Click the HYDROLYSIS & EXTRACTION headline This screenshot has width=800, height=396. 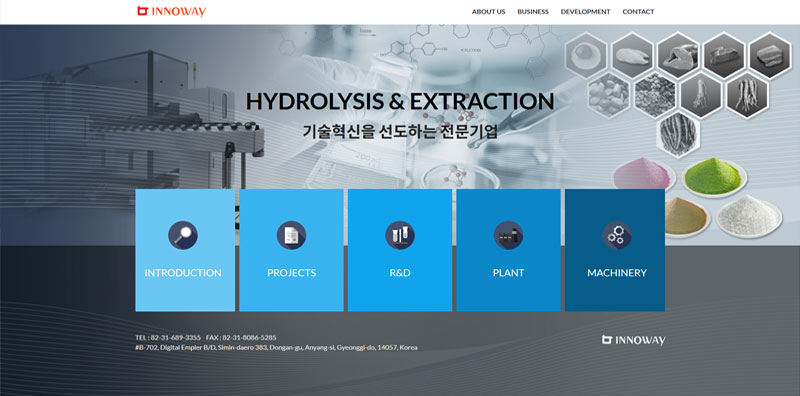point(400,102)
